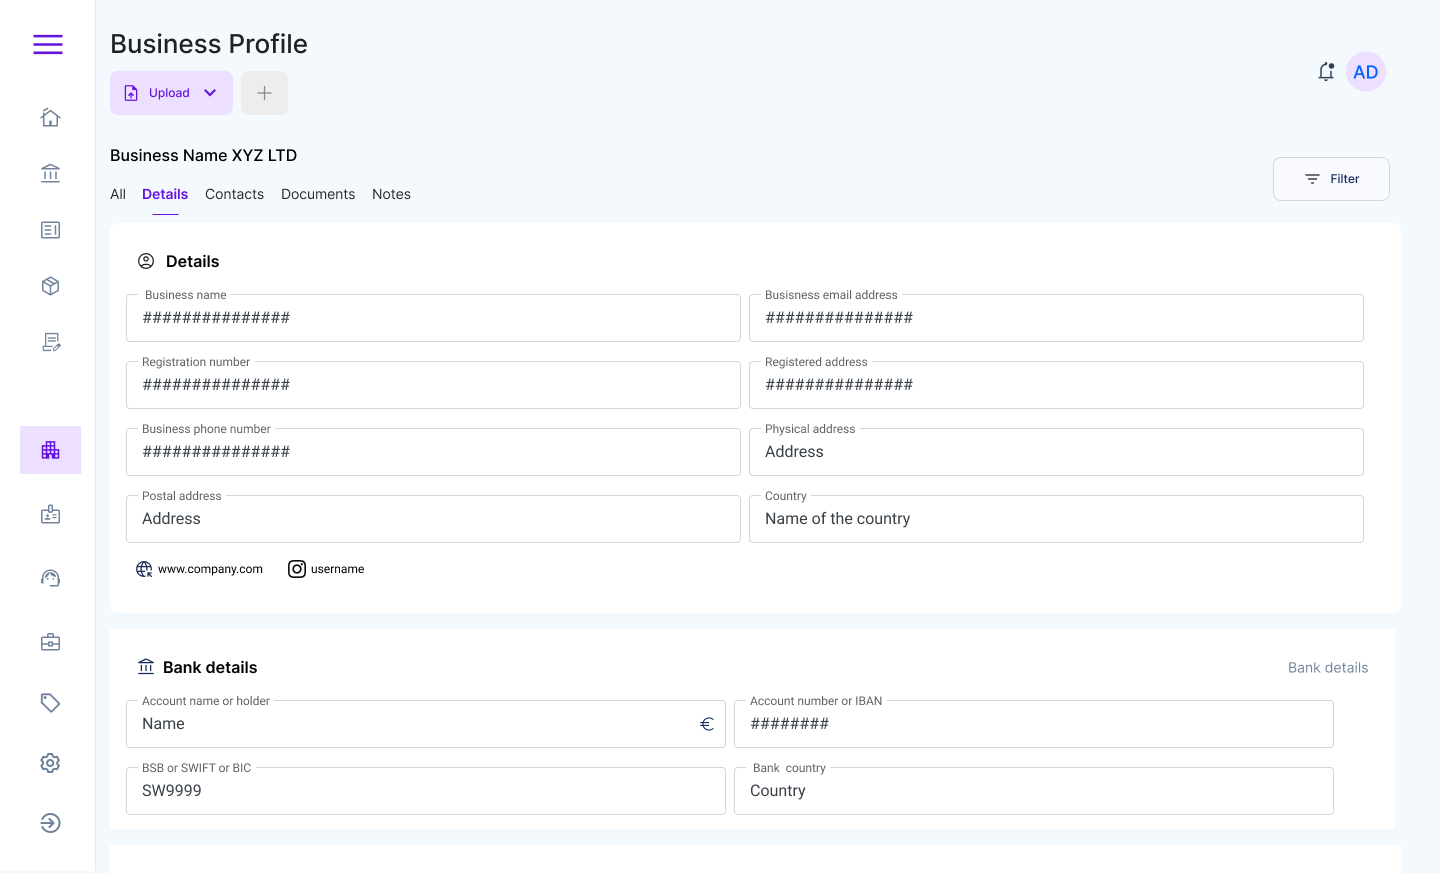This screenshot has height=873, width=1440.
Task: Select the briefcase sidebar icon
Action: [x=50, y=641]
